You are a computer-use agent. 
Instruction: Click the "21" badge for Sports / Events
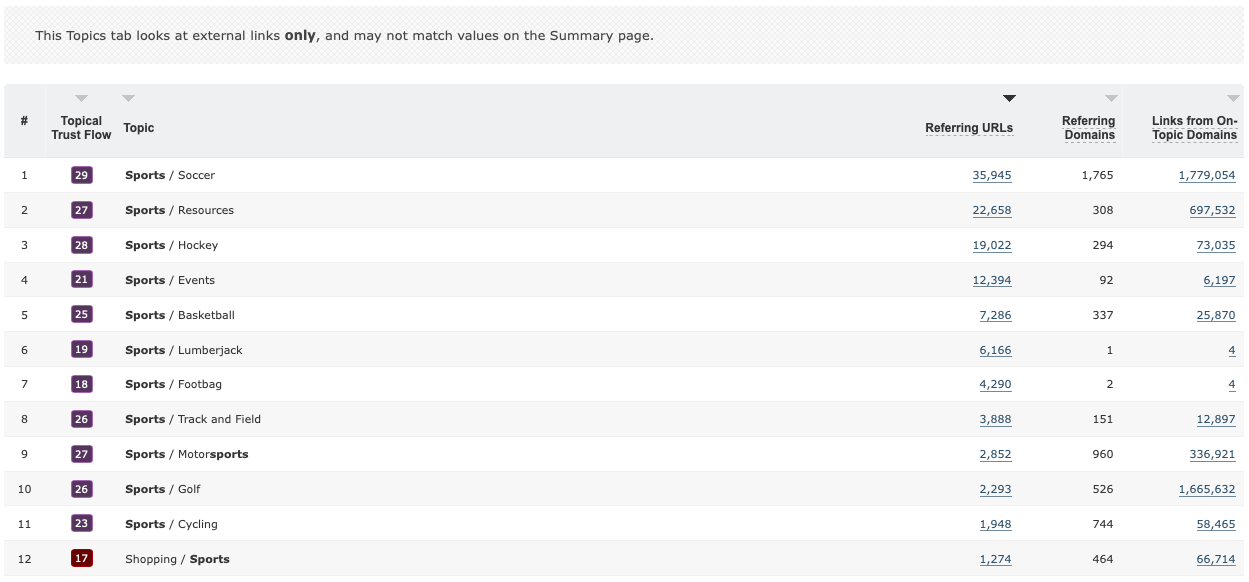81,279
